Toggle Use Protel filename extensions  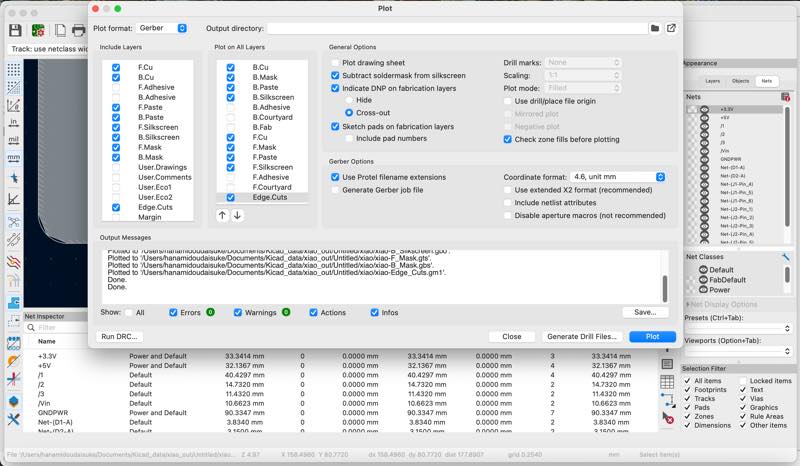[x=335, y=177]
